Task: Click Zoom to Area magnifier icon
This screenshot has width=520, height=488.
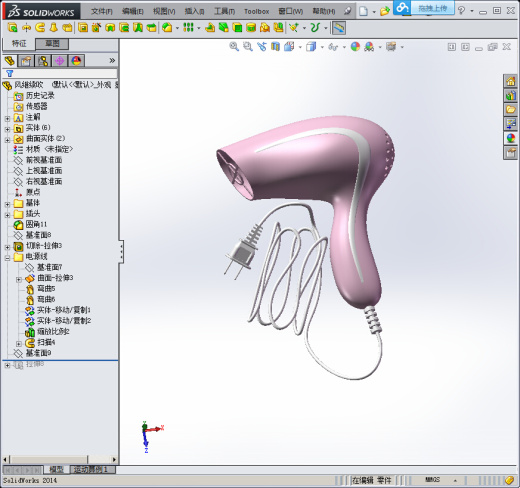Action: [248, 47]
